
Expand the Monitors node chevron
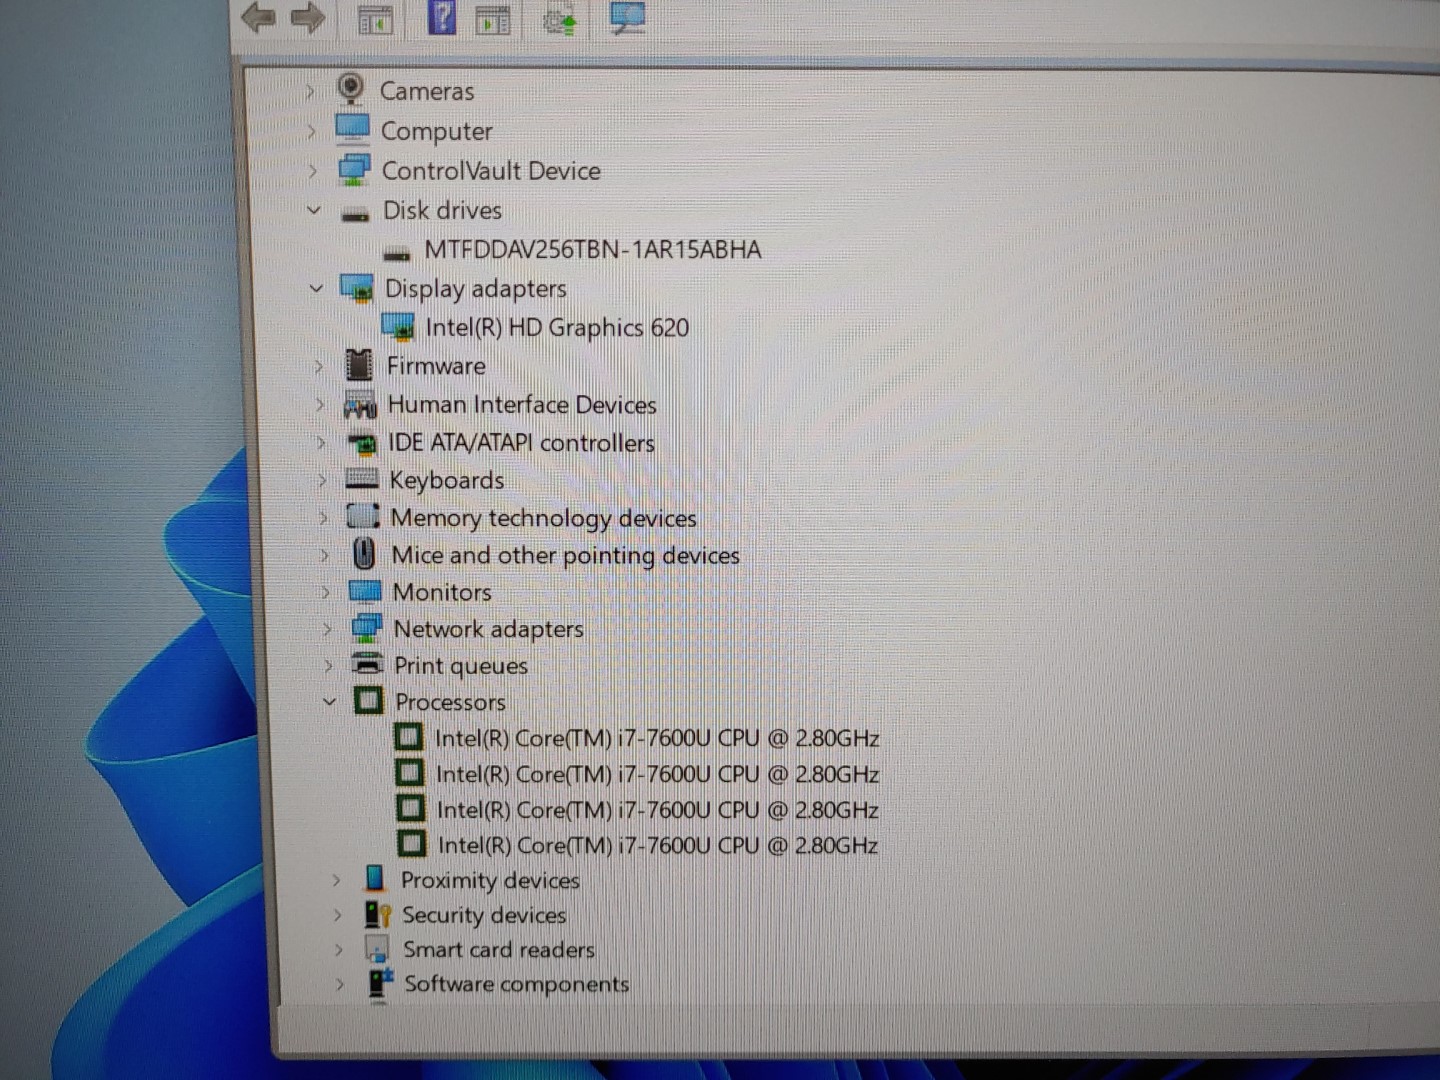324,592
